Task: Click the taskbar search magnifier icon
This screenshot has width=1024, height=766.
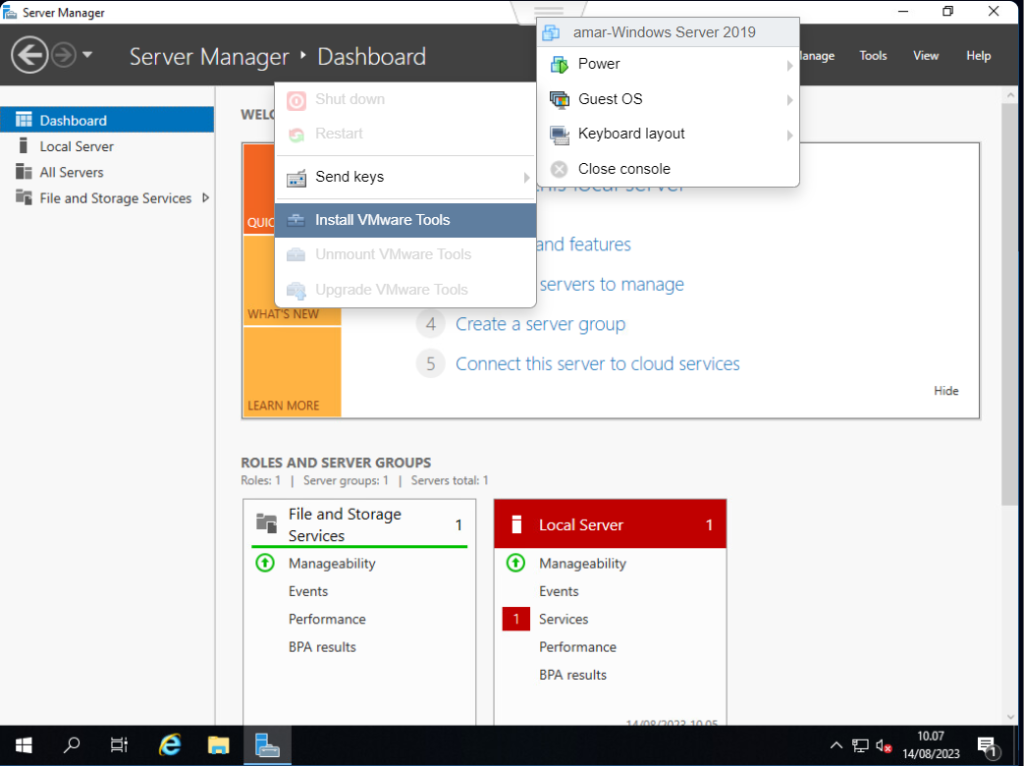Action: point(72,745)
